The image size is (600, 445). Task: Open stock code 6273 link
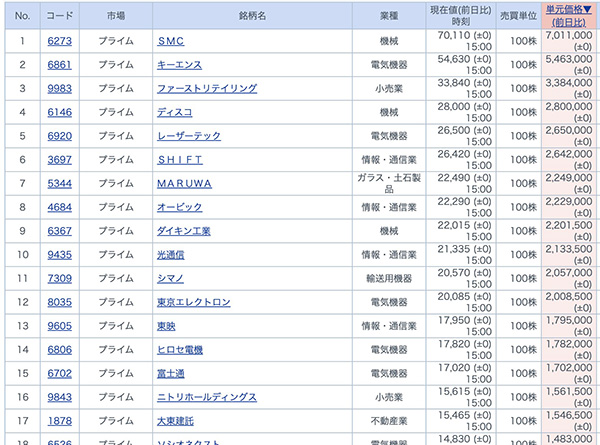click(x=57, y=41)
